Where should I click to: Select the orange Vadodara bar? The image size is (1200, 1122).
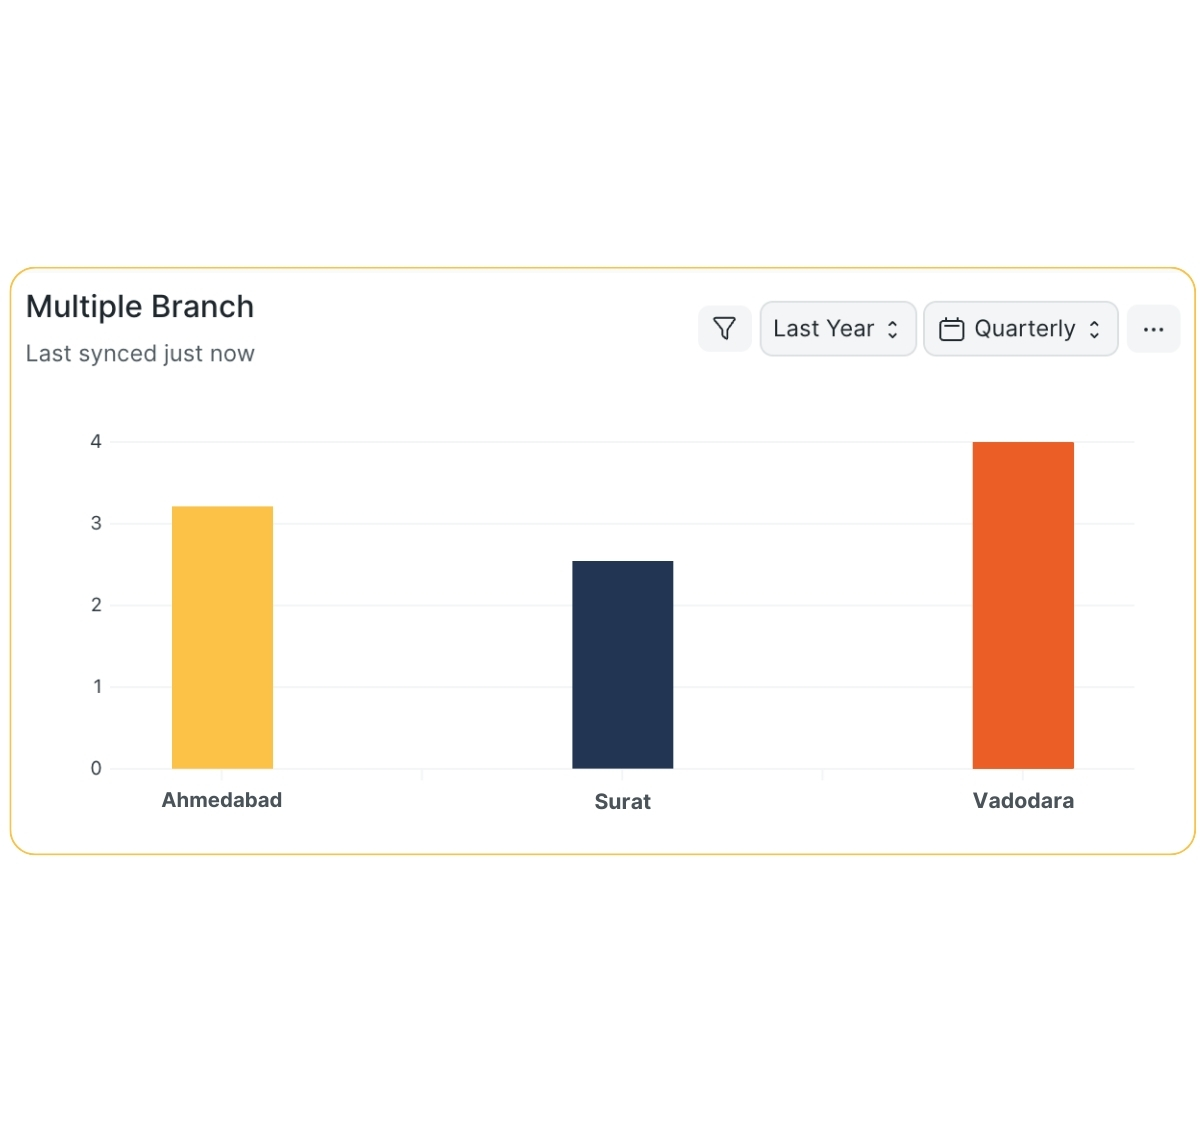tap(1023, 605)
